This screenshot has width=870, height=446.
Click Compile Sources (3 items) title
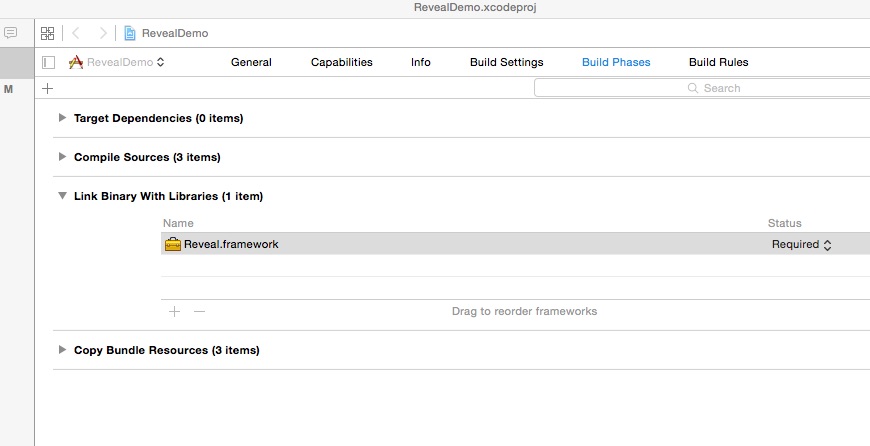147,157
